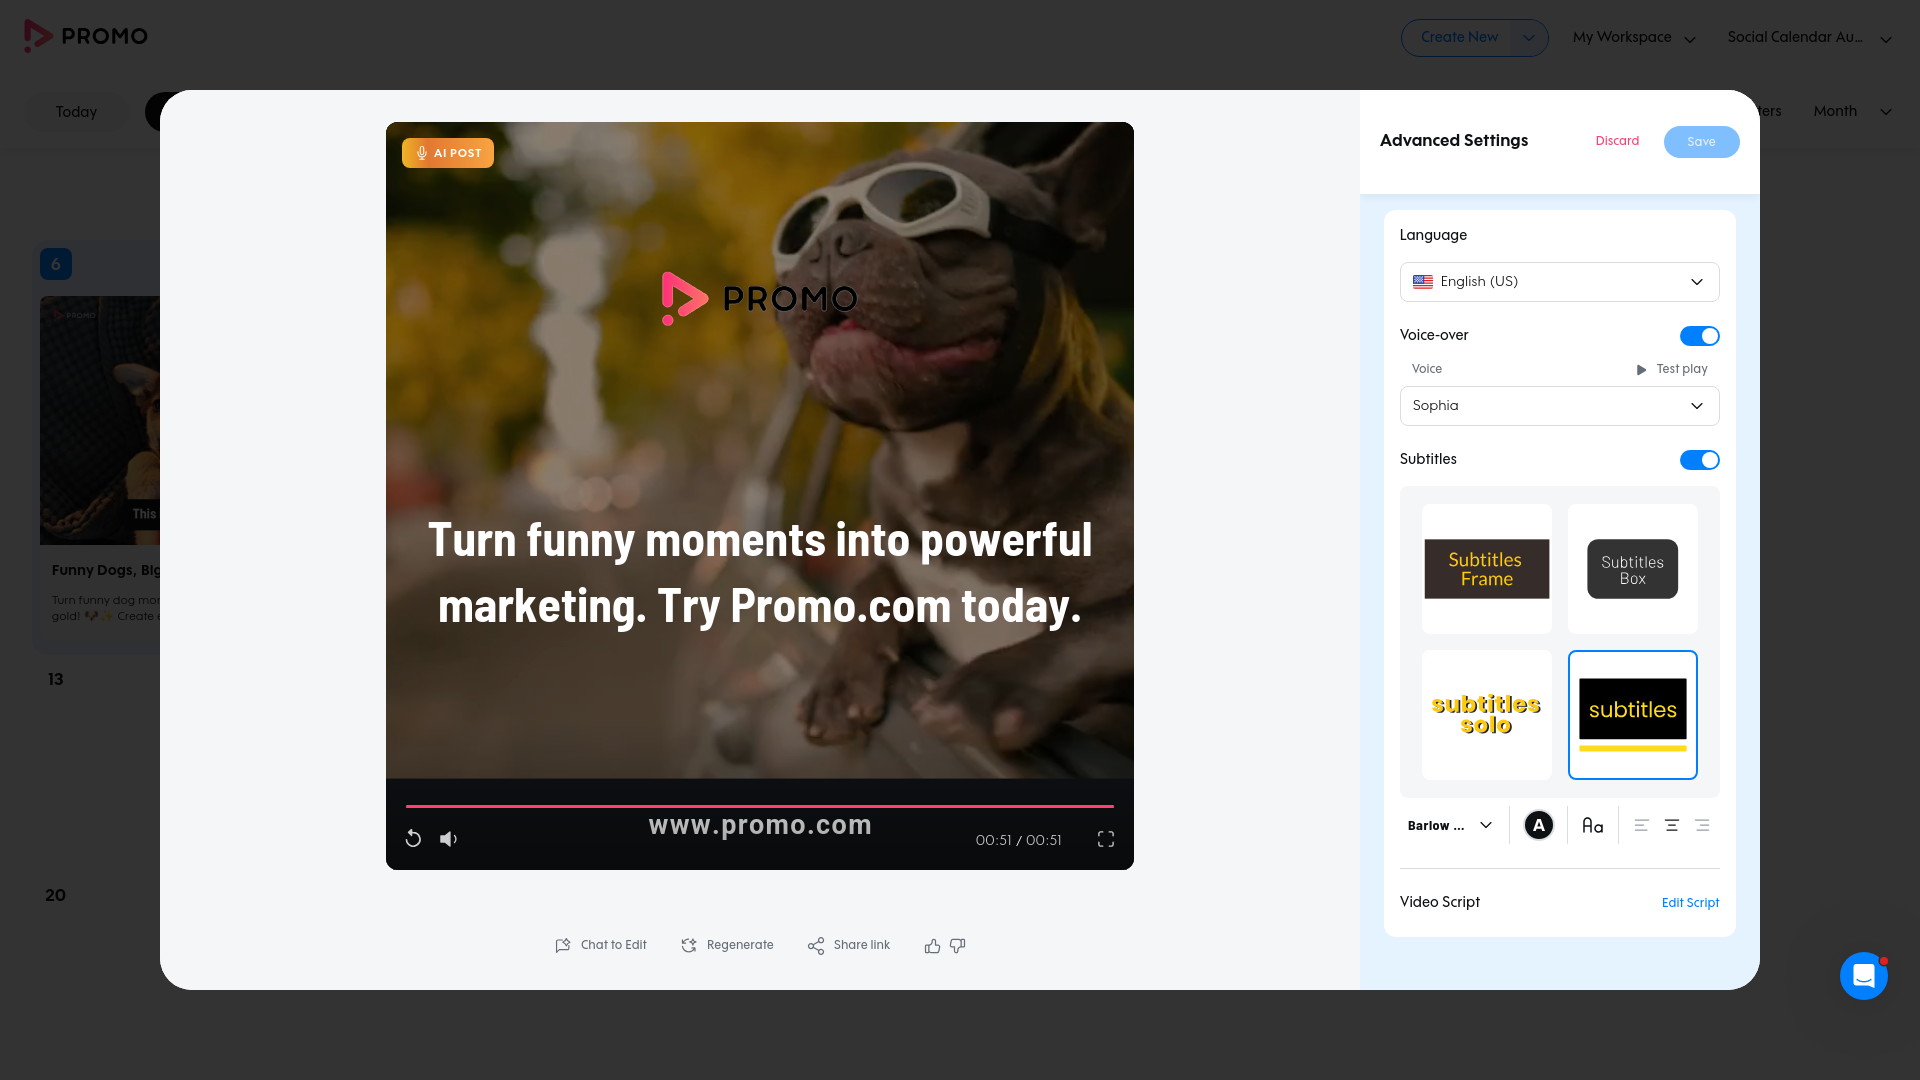Expand the Sophia voice dropdown
The image size is (1920, 1080).
point(1559,406)
